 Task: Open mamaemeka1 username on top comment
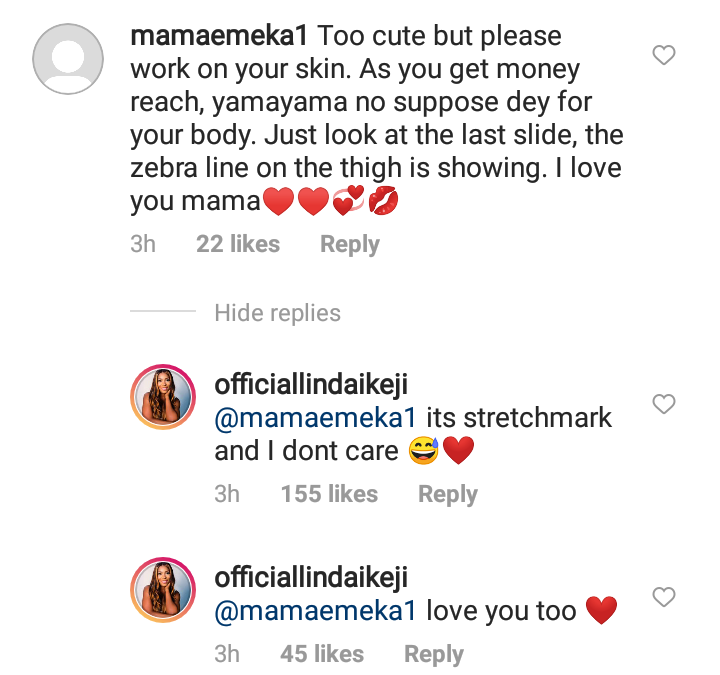pos(221,36)
